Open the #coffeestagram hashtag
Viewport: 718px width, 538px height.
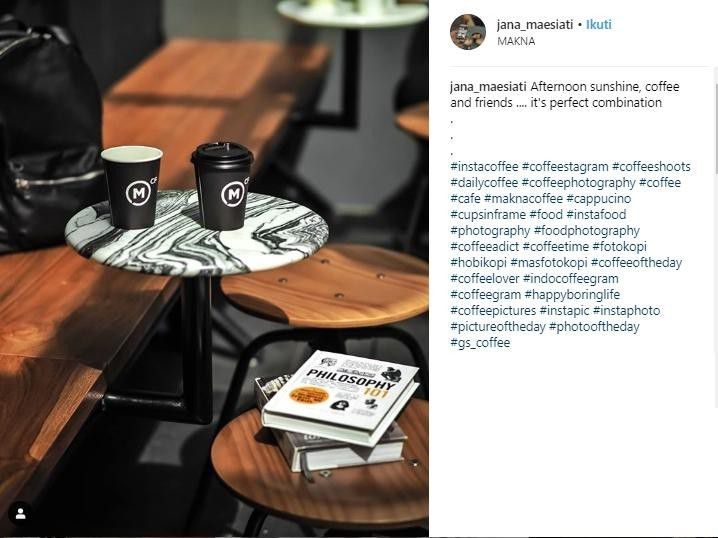(x=565, y=167)
